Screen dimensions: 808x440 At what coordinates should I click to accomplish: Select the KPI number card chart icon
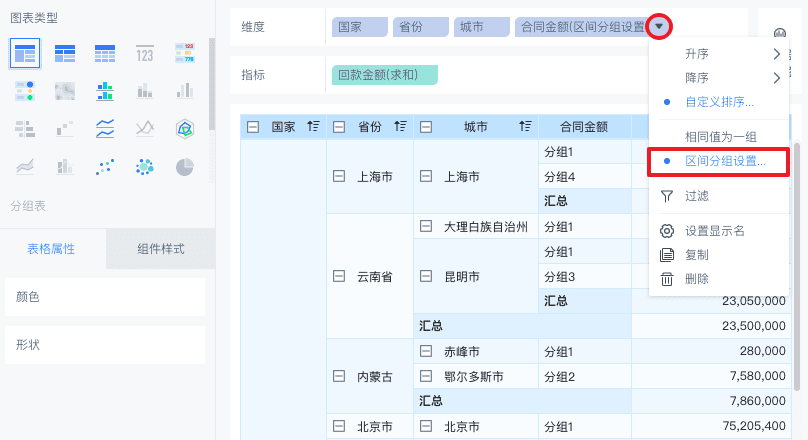click(144, 53)
